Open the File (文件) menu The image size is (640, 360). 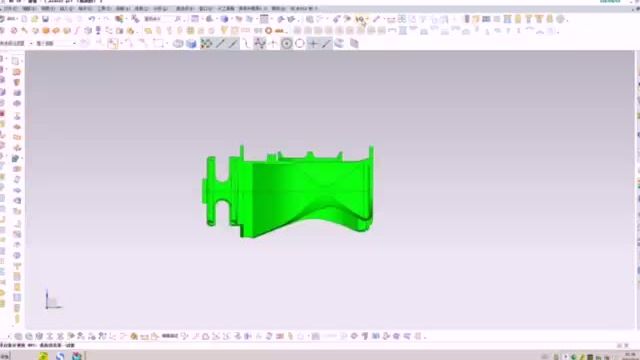[11, 9]
